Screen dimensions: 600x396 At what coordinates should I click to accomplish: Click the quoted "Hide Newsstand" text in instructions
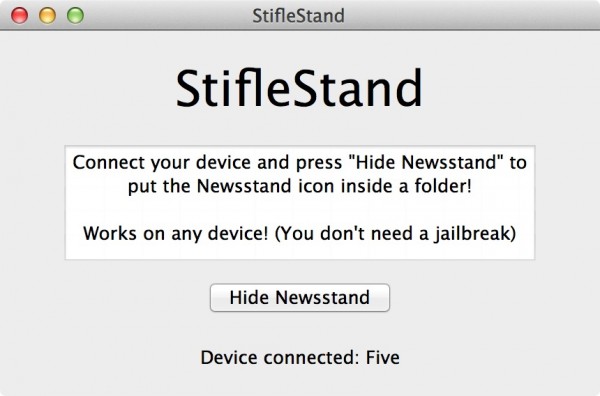[x=426, y=162]
